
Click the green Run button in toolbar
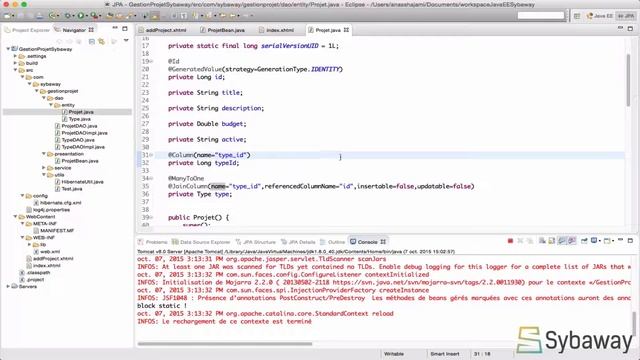click(x=80, y=16)
